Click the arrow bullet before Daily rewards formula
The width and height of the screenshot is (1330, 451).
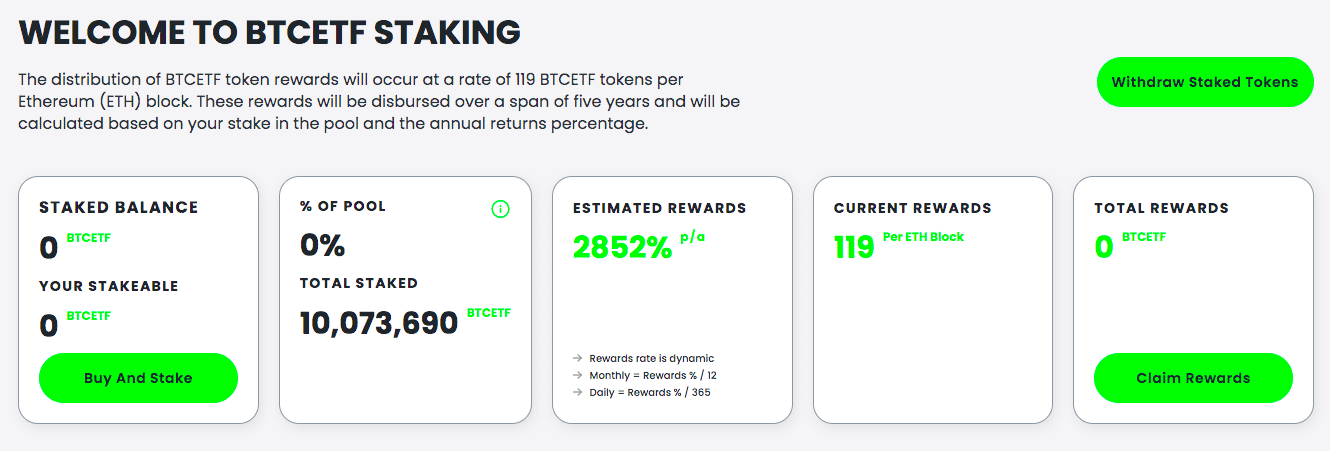click(x=578, y=392)
